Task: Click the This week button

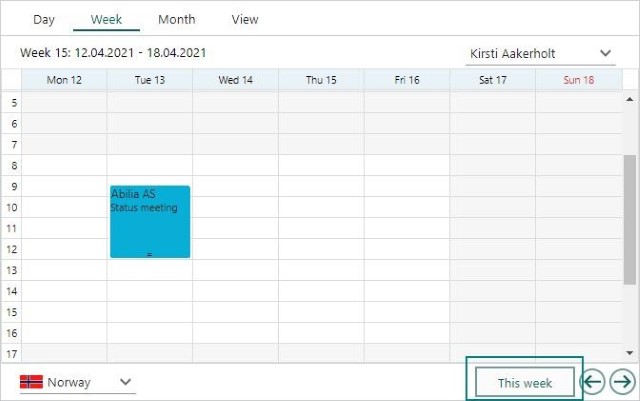Action: coord(525,383)
